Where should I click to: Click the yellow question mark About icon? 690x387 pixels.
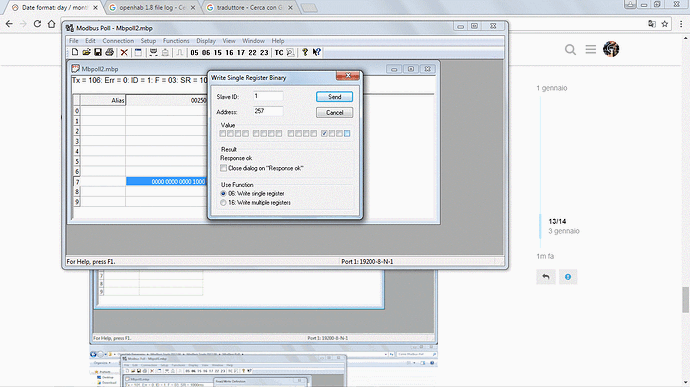point(305,52)
